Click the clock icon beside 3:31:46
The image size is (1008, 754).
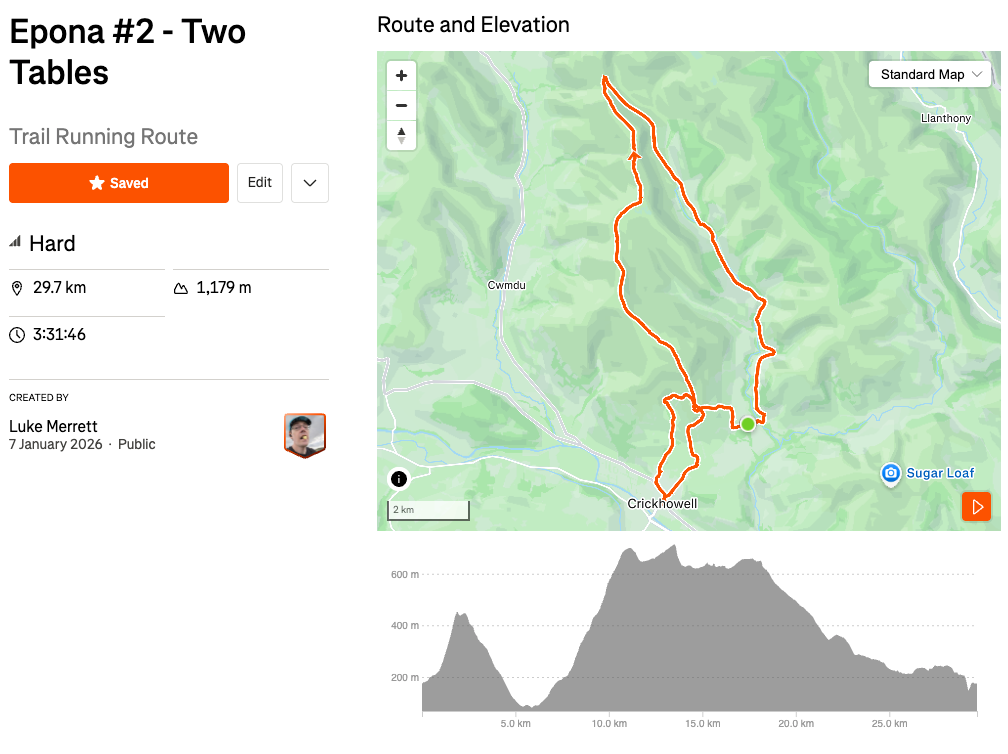tap(17, 335)
